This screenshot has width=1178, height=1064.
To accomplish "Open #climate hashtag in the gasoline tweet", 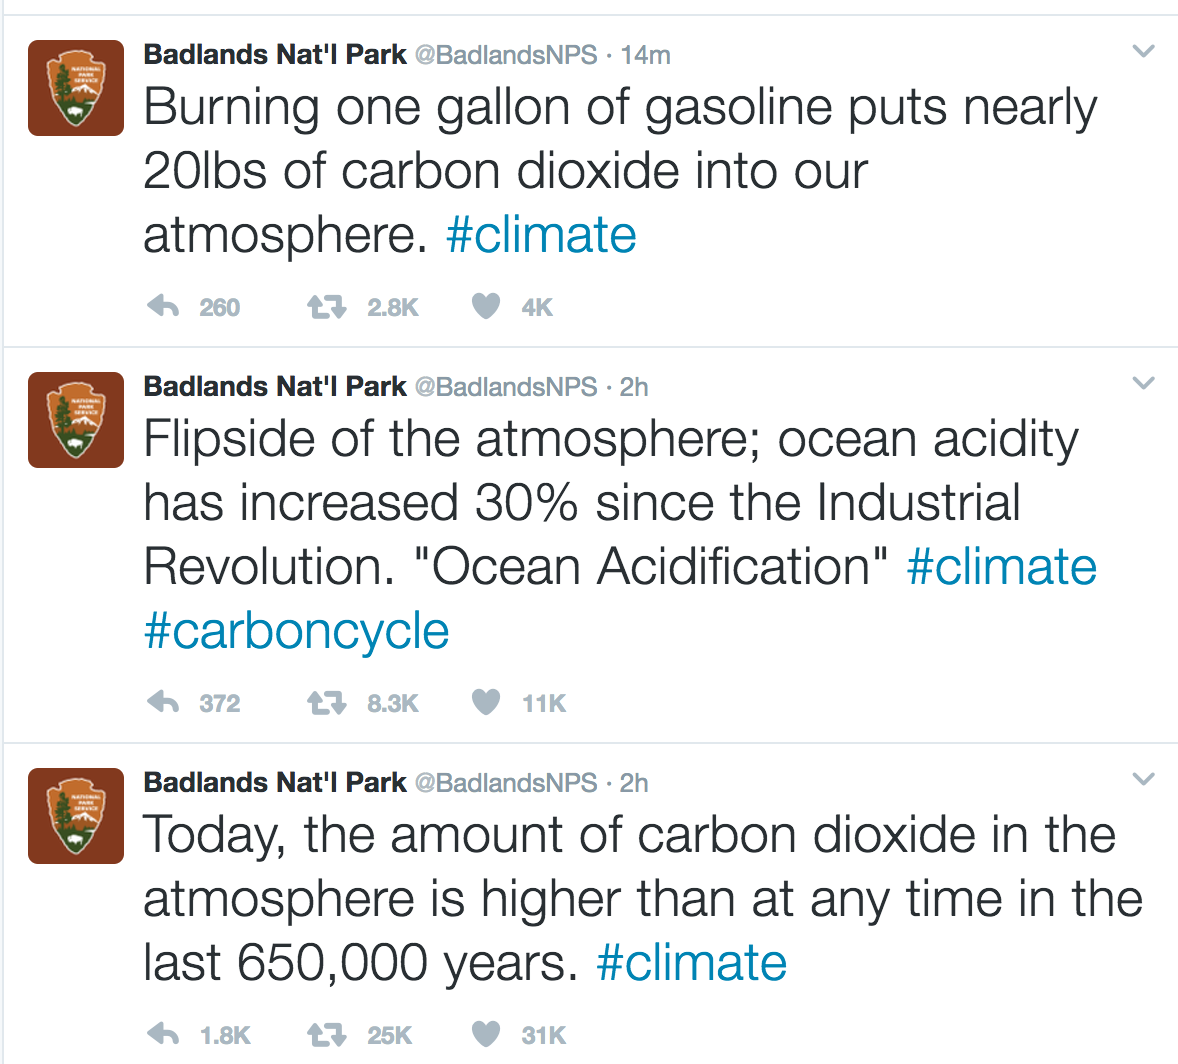I will (x=541, y=236).
